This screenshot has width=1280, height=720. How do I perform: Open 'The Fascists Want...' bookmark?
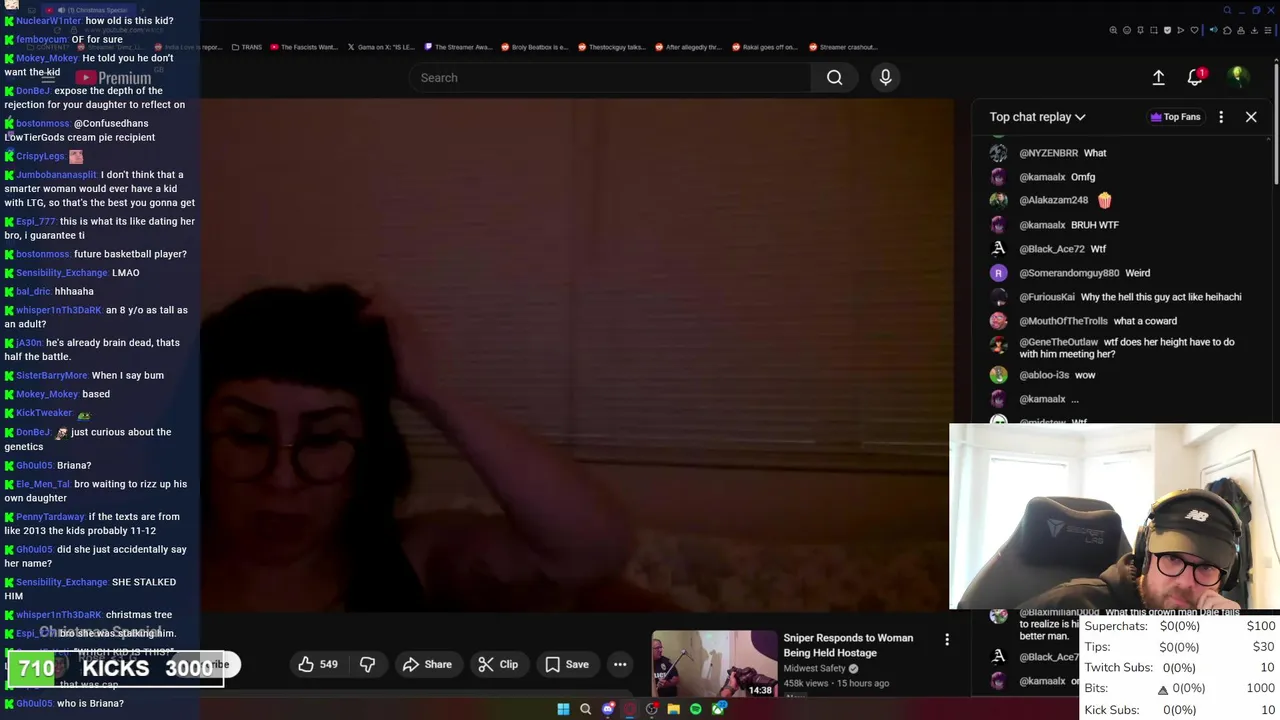pyautogui.click(x=304, y=47)
